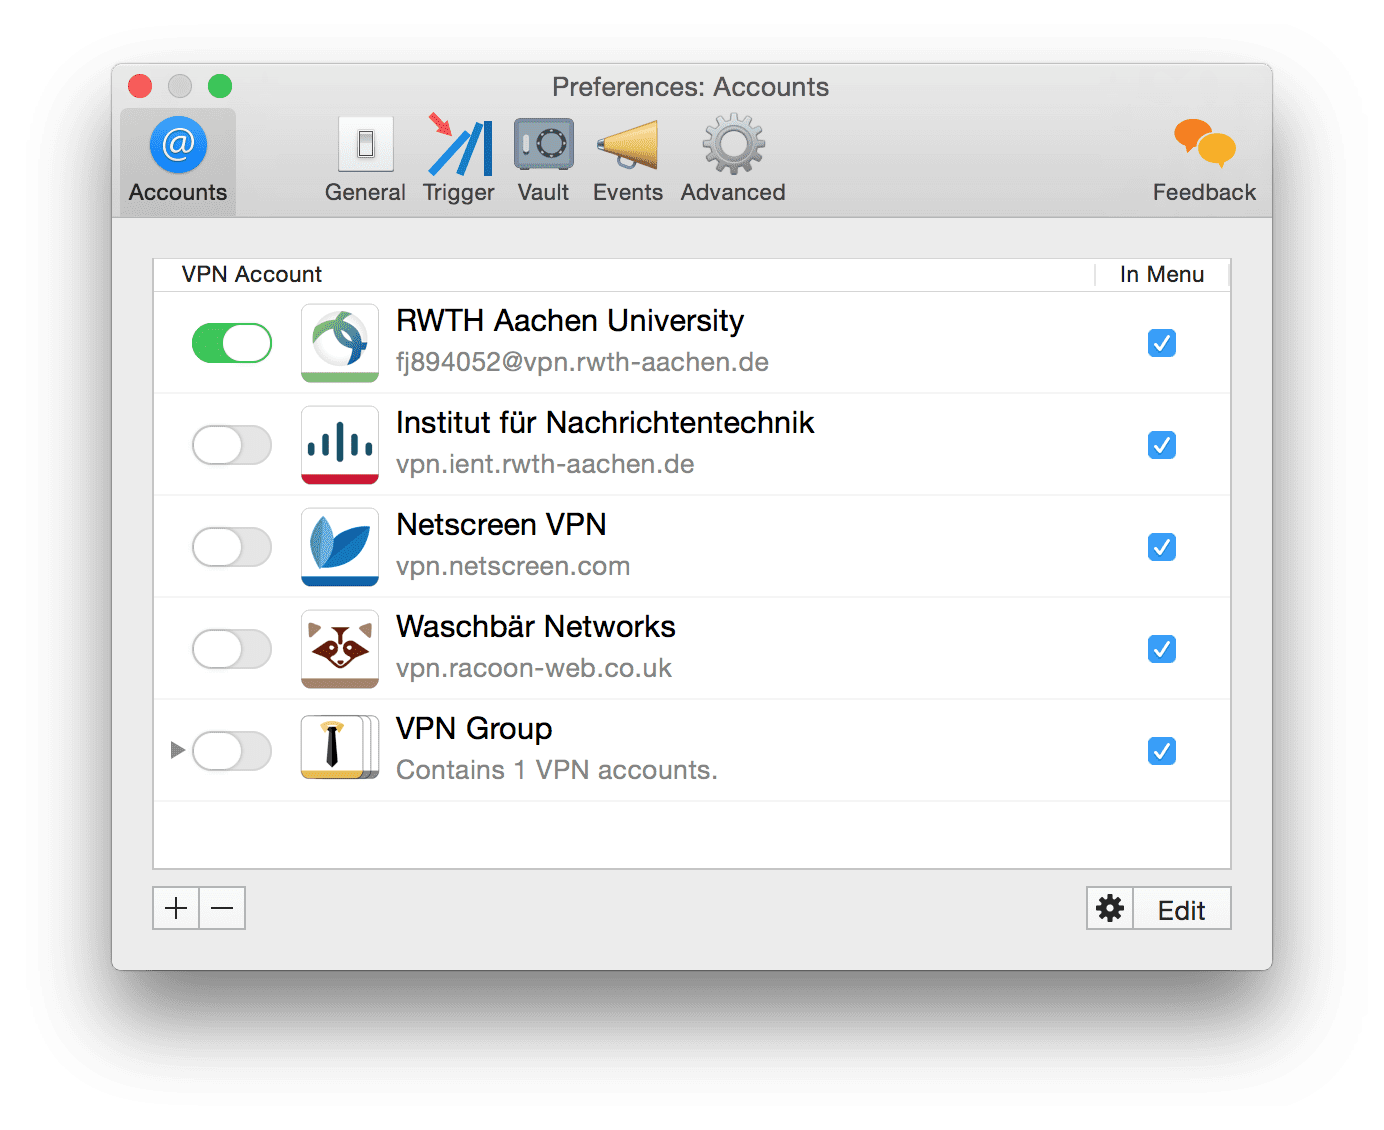Remove selected account with minus button
This screenshot has height=1130, width=1384.
click(222, 908)
